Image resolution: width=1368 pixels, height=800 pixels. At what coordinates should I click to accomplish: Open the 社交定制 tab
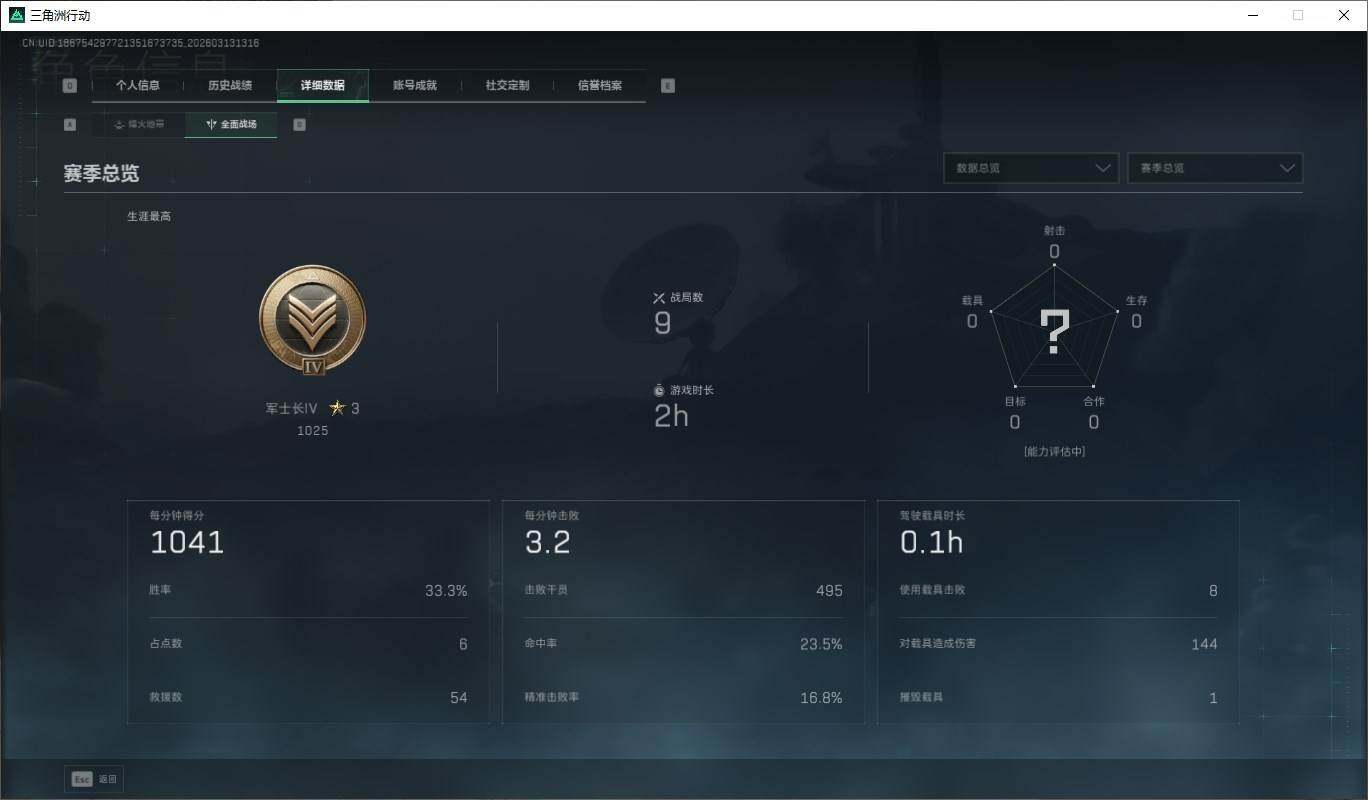pyautogui.click(x=508, y=86)
